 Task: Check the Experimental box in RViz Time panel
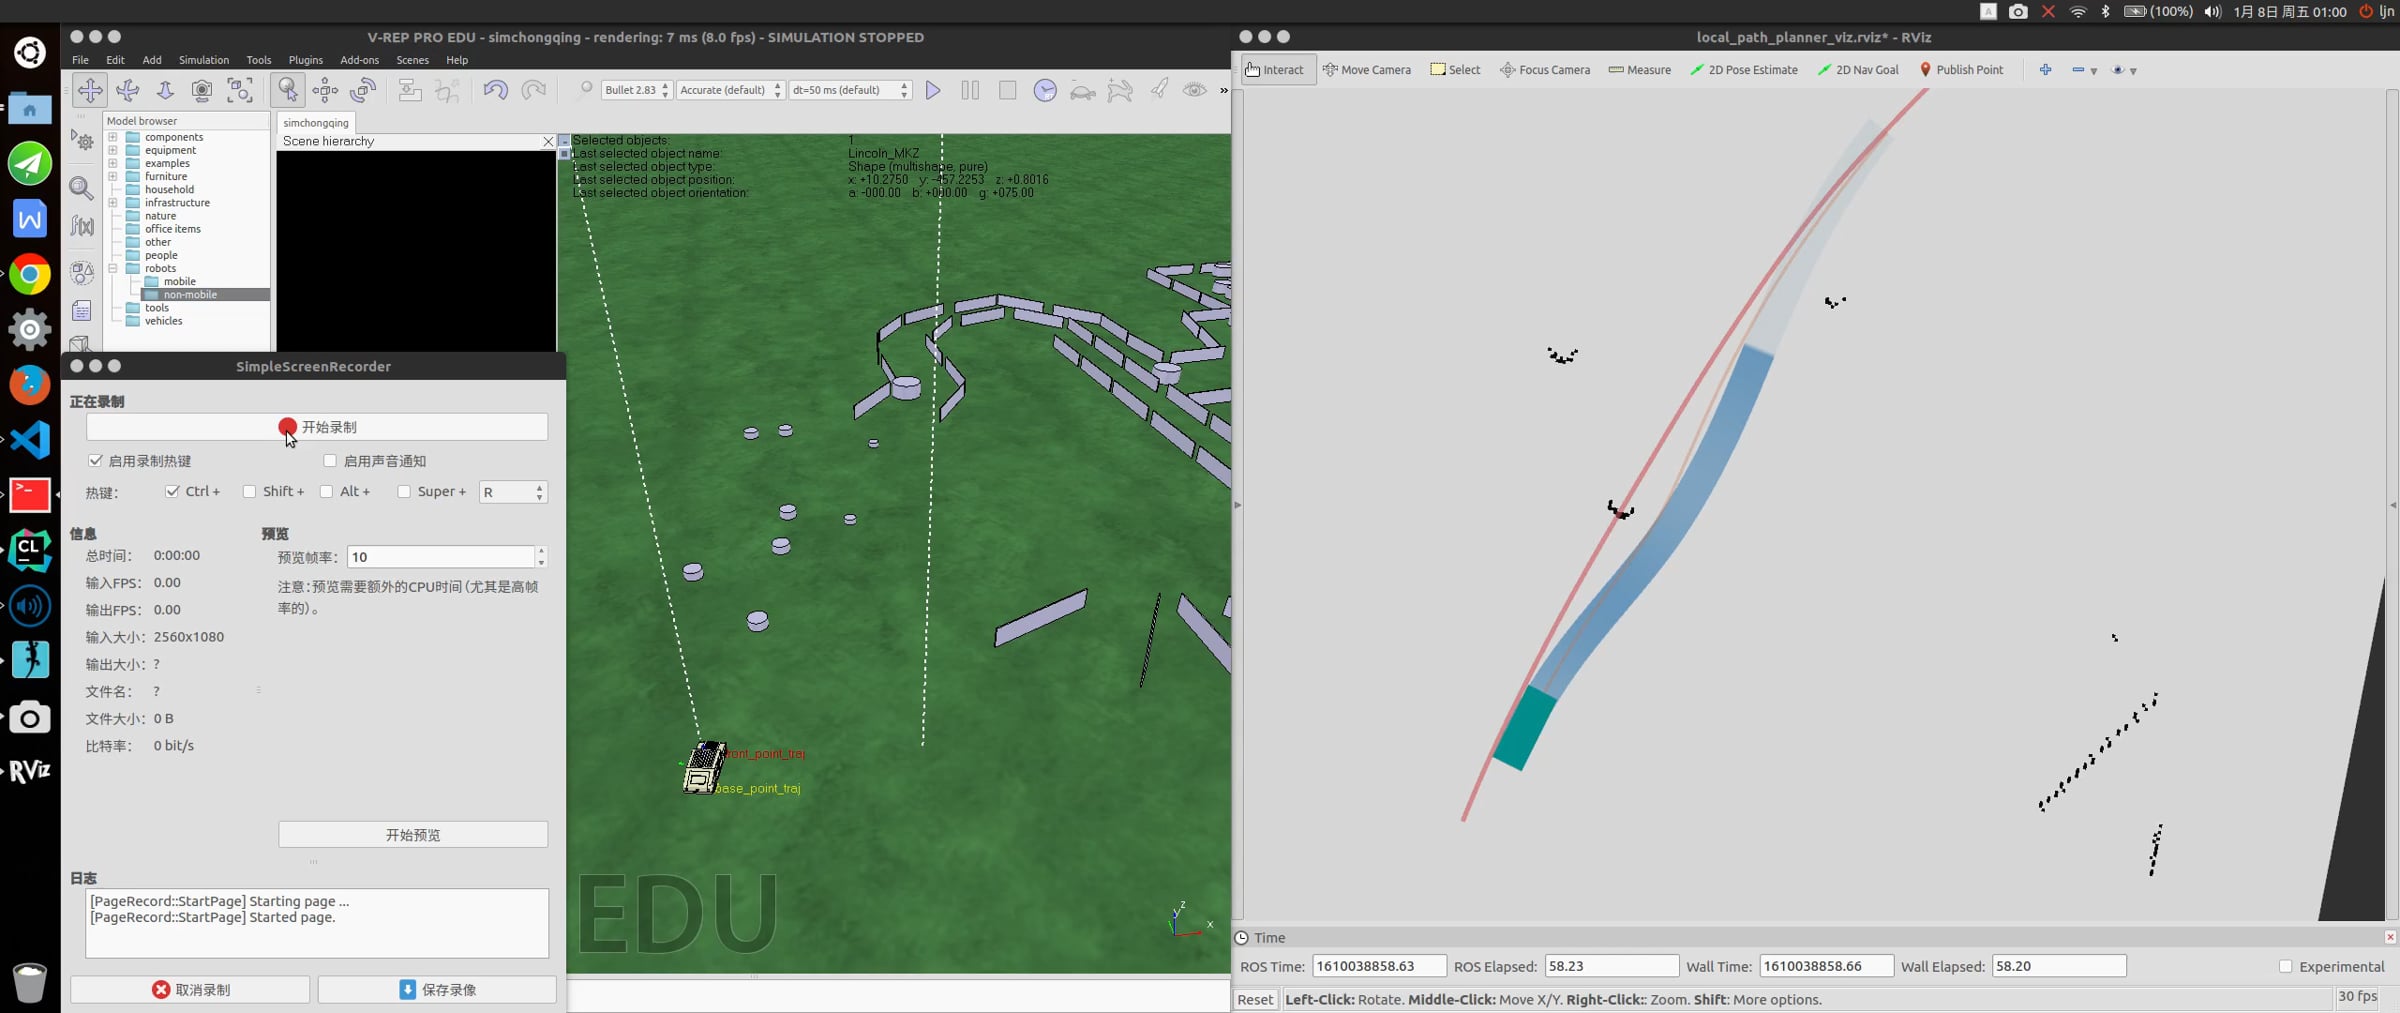[x=2285, y=966]
